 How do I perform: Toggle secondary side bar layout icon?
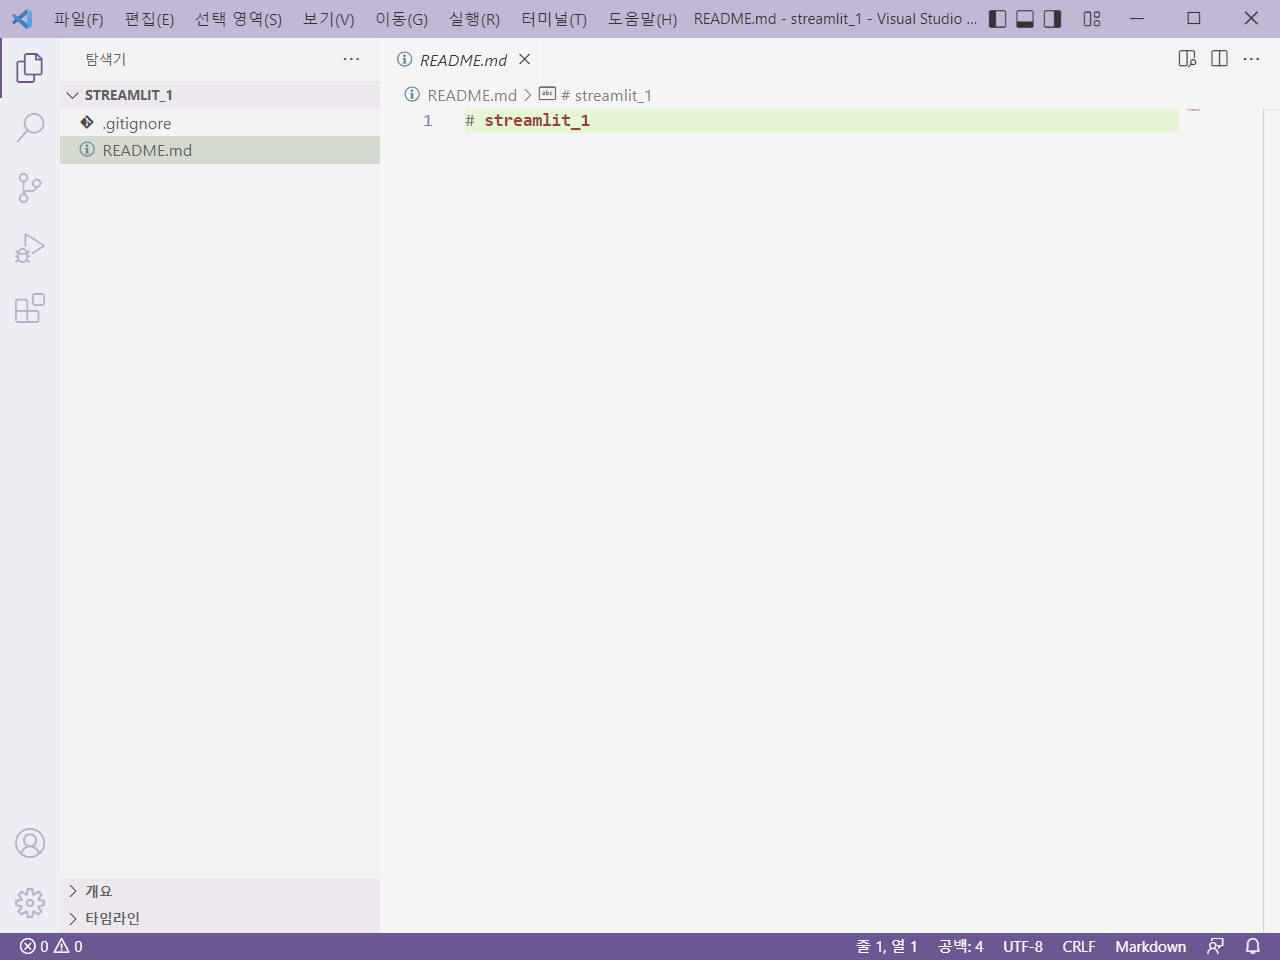1052,19
